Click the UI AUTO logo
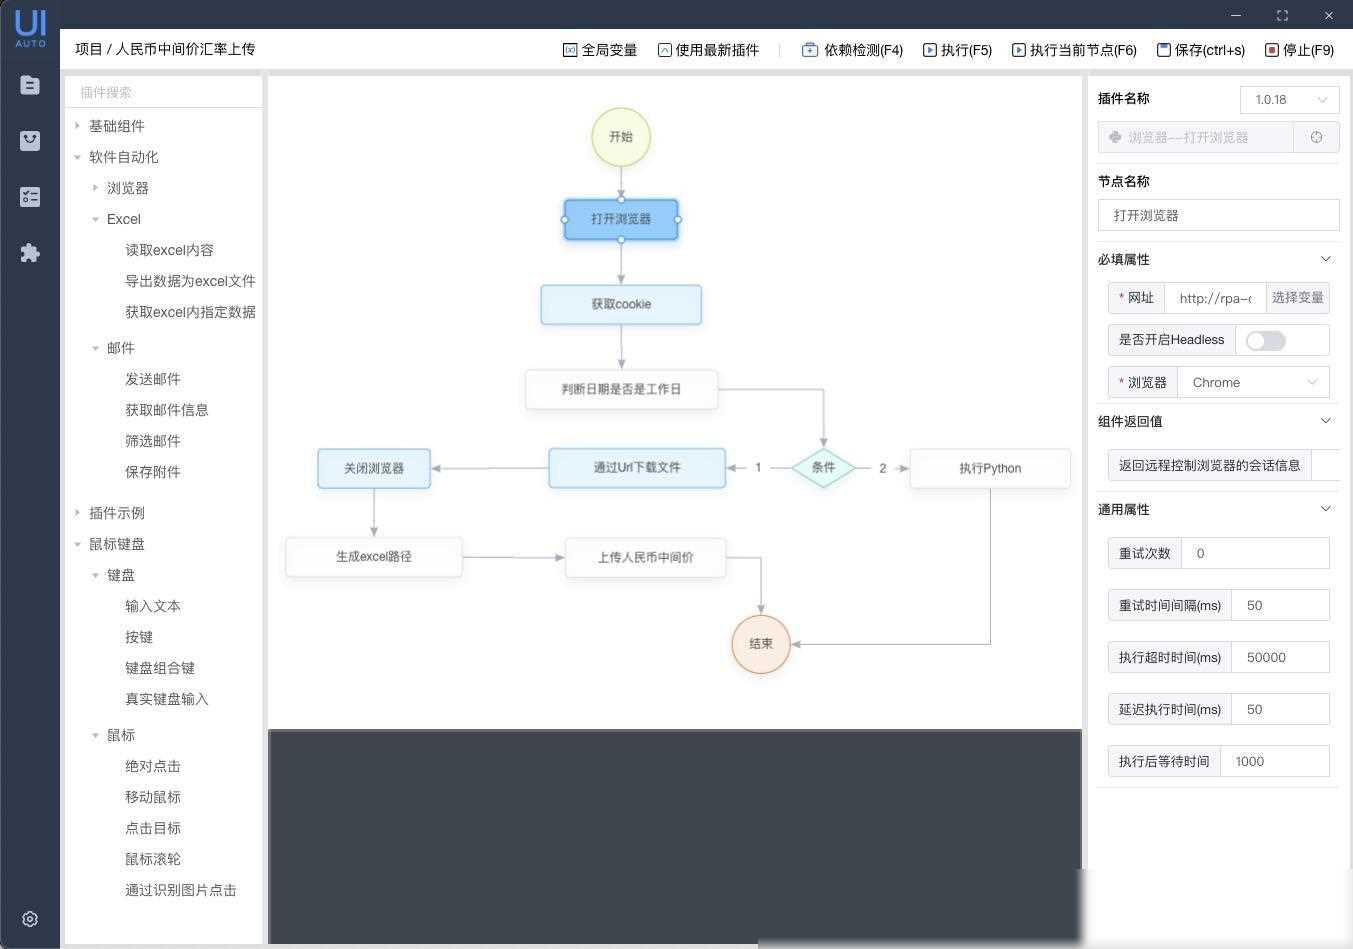The height and width of the screenshot is (949, 1353). [30, 28]
